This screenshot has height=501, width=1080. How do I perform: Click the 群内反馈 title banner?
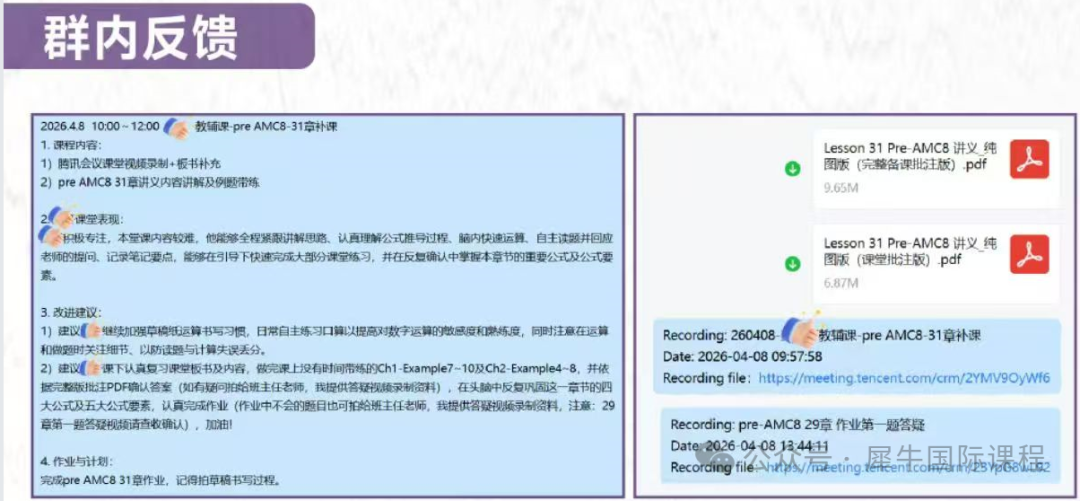pyautogui.click(x=158, y=36)
